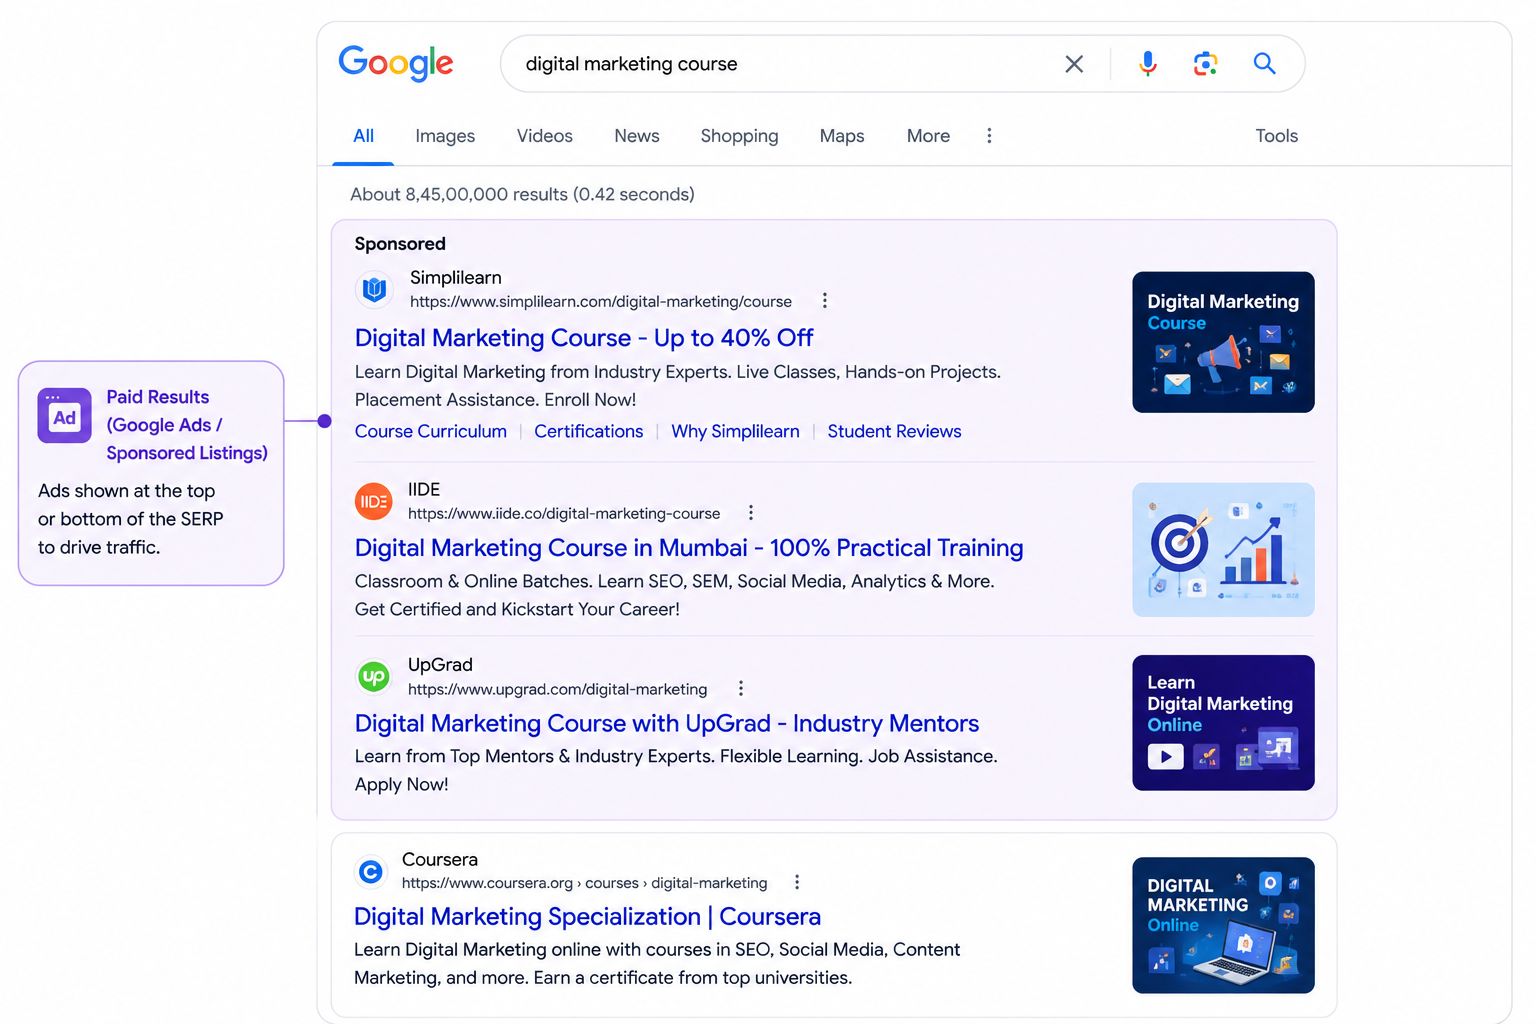Open 'Digital Marketing Course with UpGrad' ad
The height and width of the screenshot is (1024, 1536).
(667, 724)
